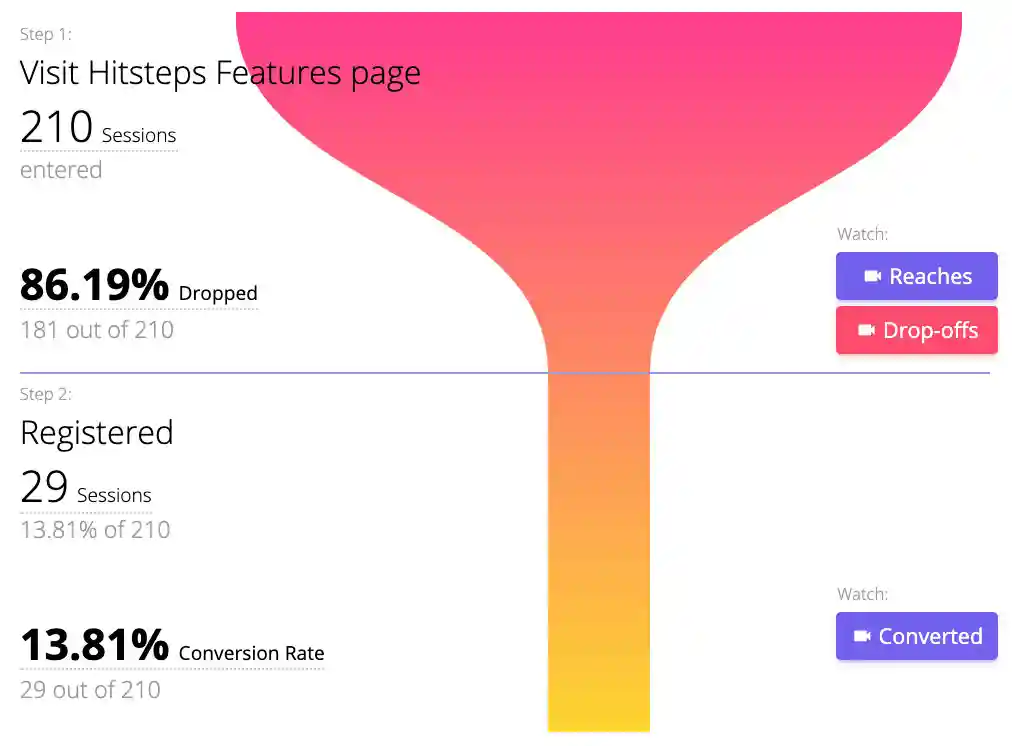Click the 'Registered' step title
1012x746 pixels.
pos(97,433)
